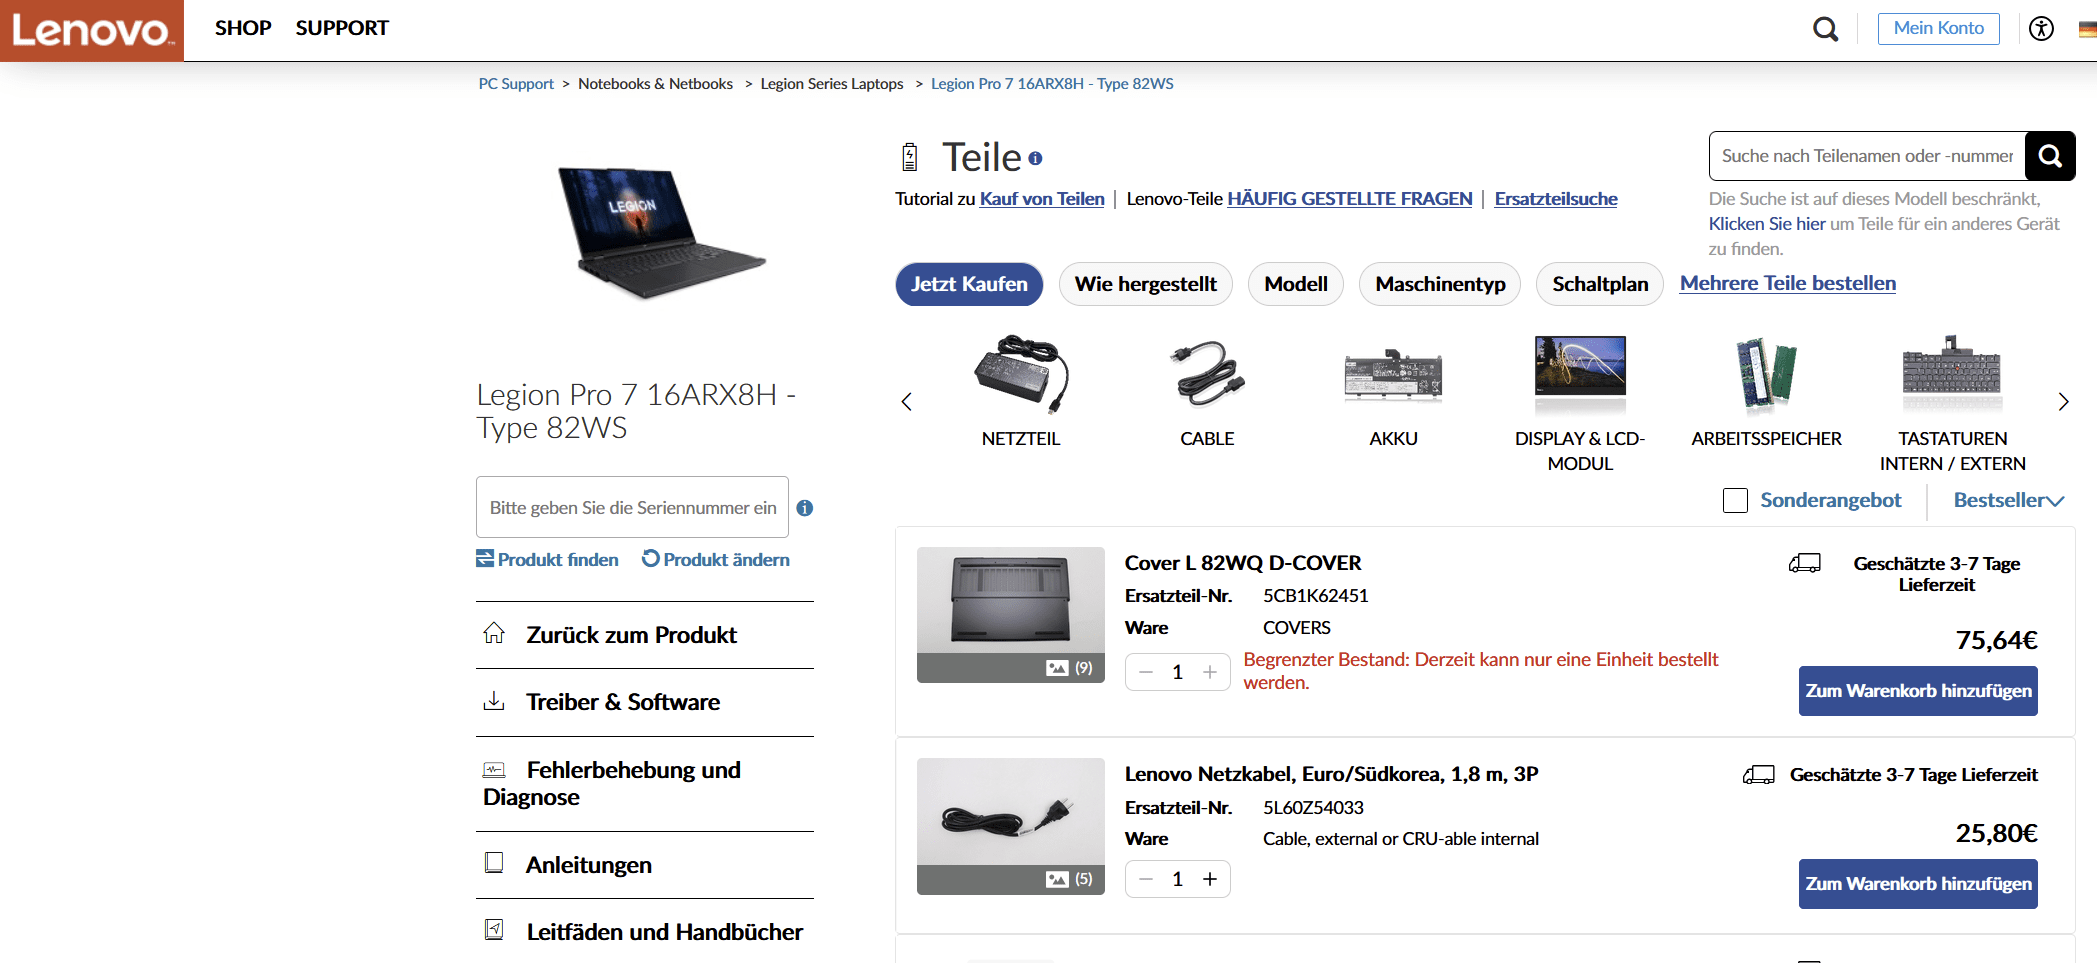The width and height of the screenshot is (2097, 963).
Task: Click info icon next to Teile heading
Action: pyautogui.click(x=1035, y=158)
